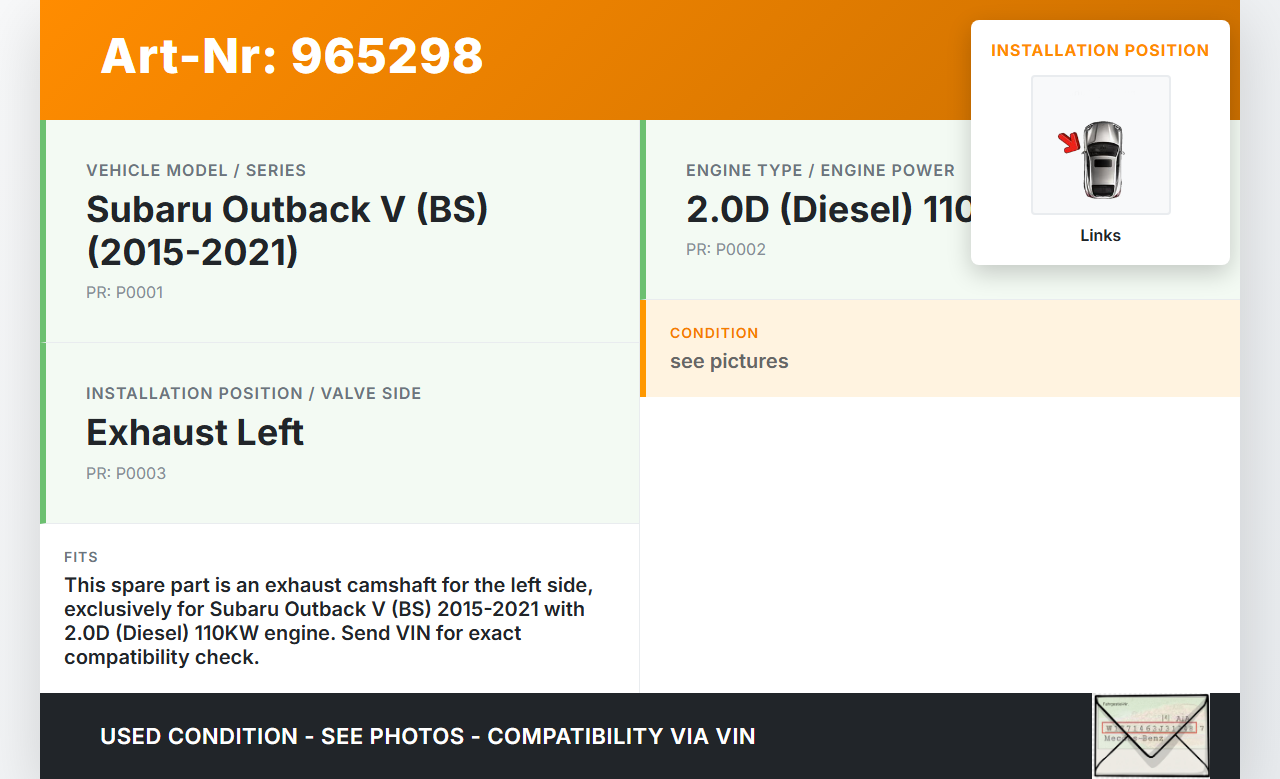Select the "Exhaust Left" value

tap(195, 432)
